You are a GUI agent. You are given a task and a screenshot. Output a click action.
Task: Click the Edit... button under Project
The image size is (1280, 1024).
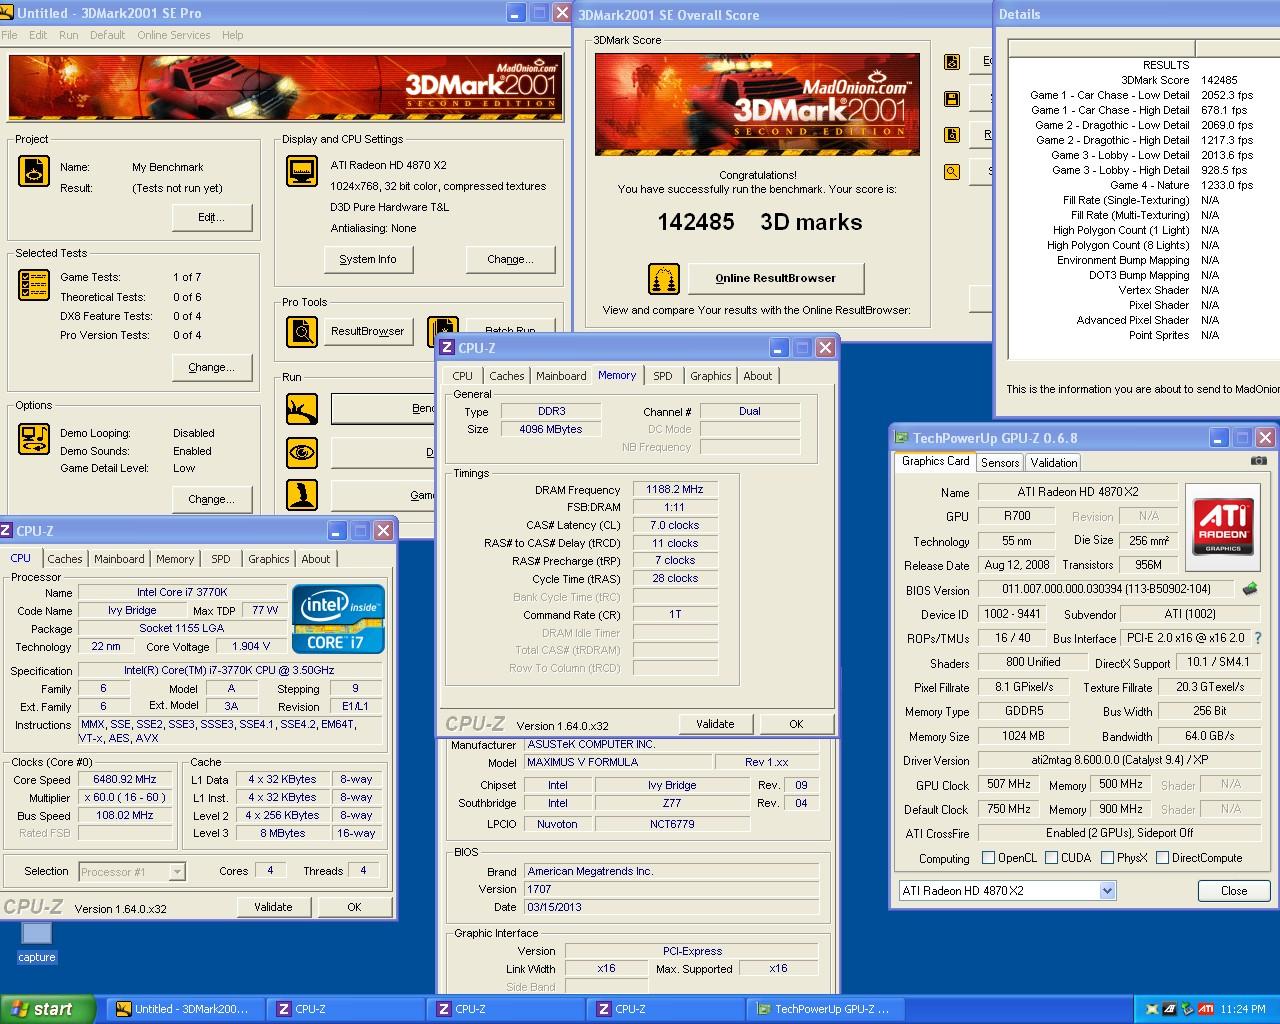(x=211, y=217)
